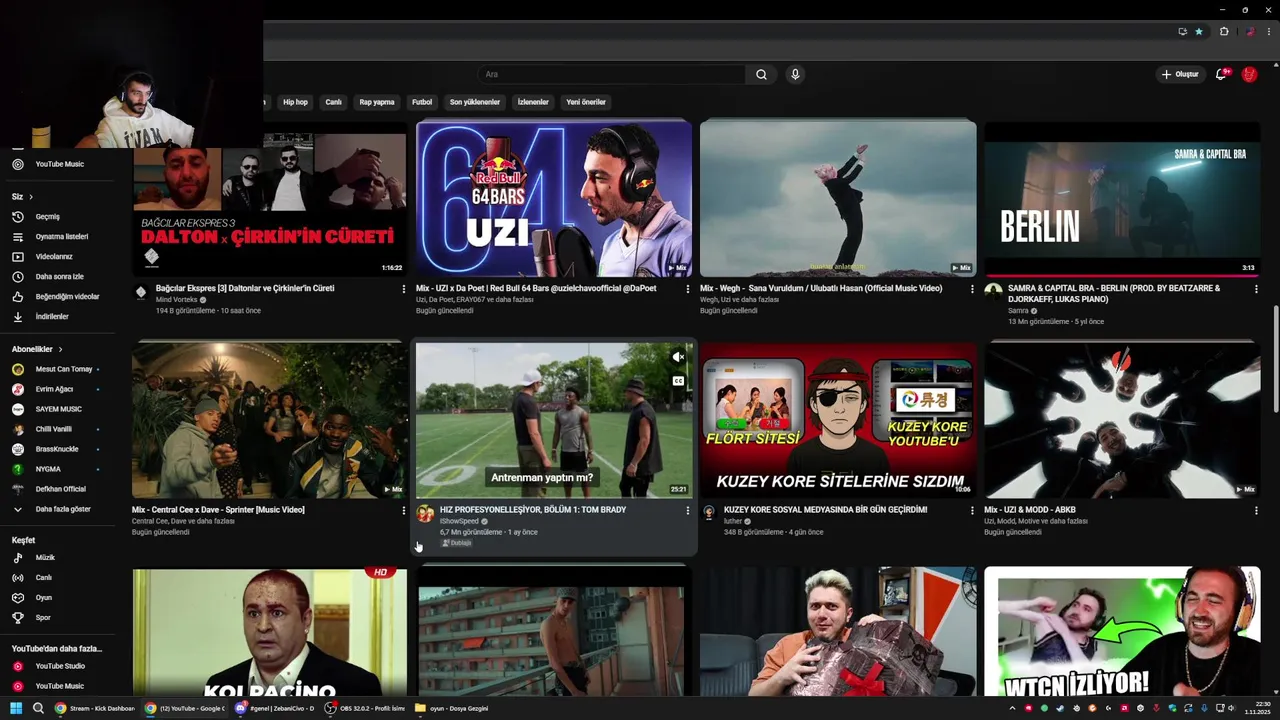1280x720 pixels.
Task: Select the Yeni öneriler filter chip
Action: [586, 102]
